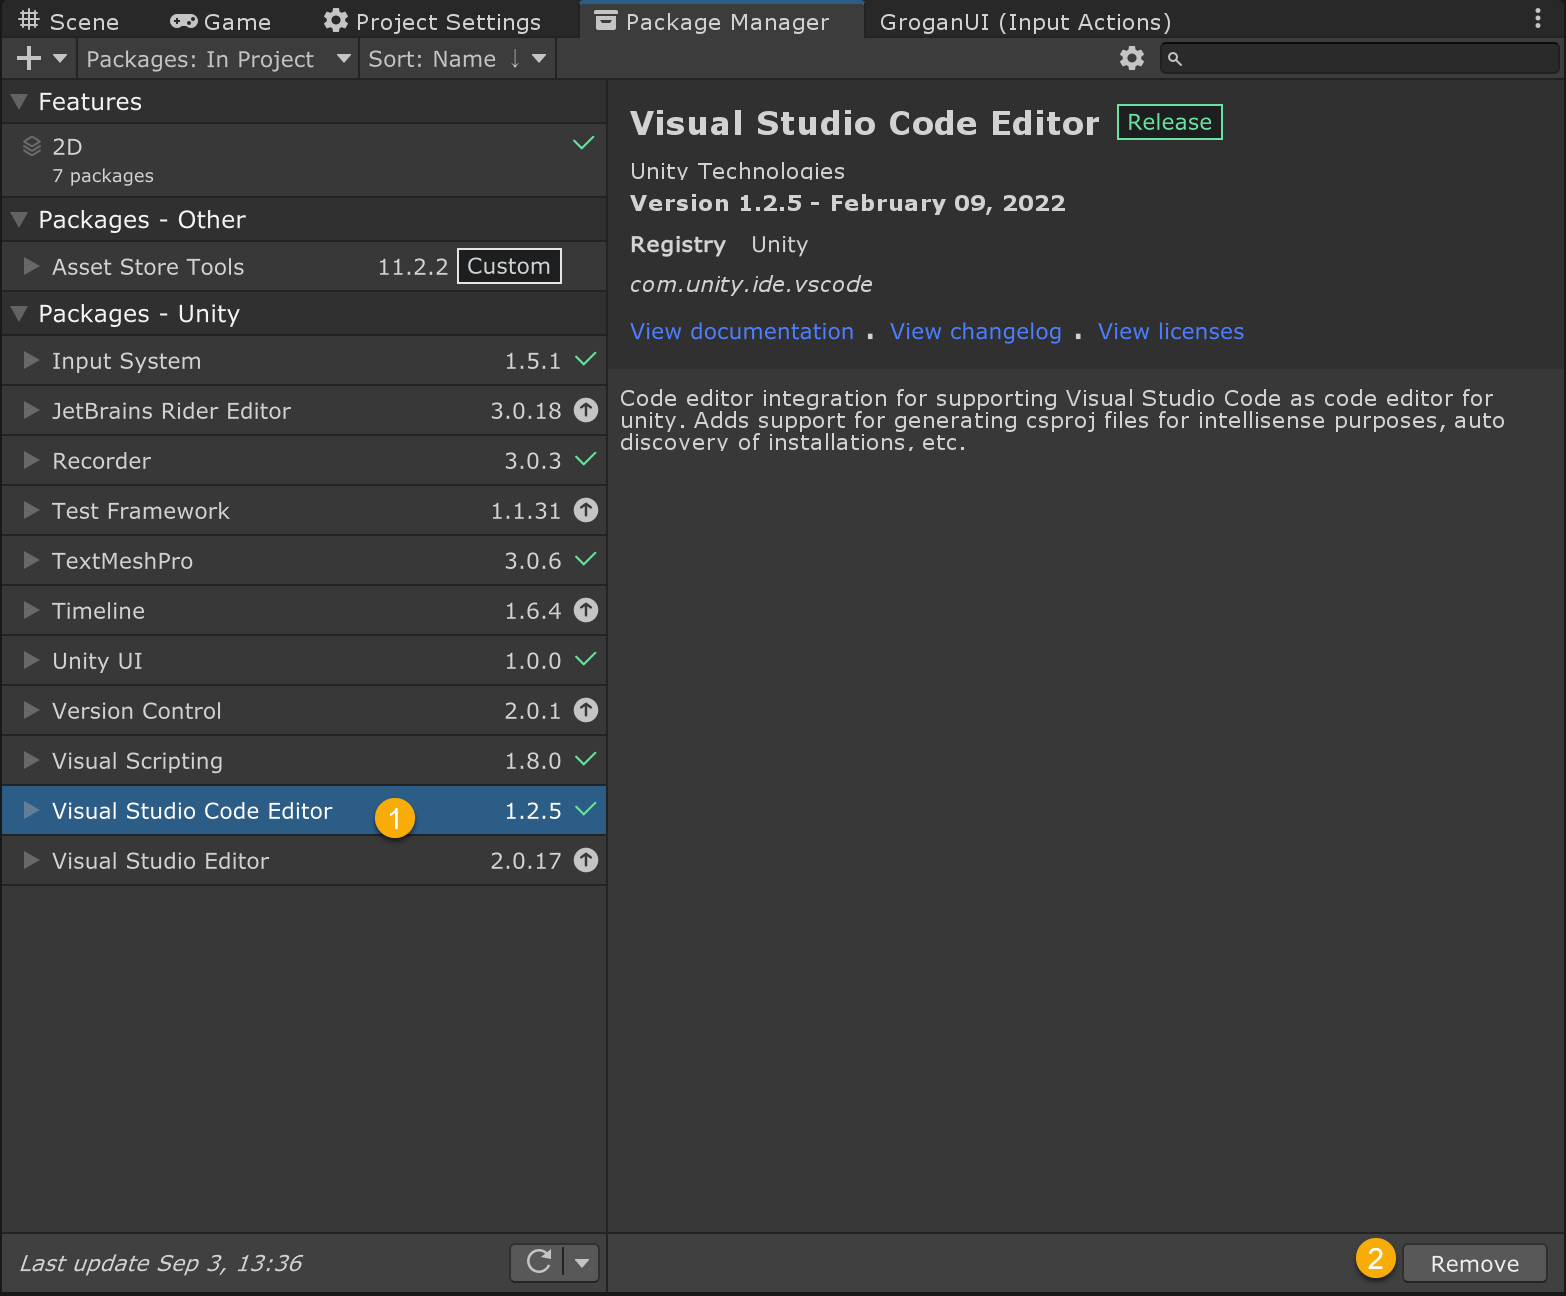Open the Packages: In Project dropdown
The width and height of the screenshot is (1566, 1296).
pyautogui.click(x=218, y=59)
